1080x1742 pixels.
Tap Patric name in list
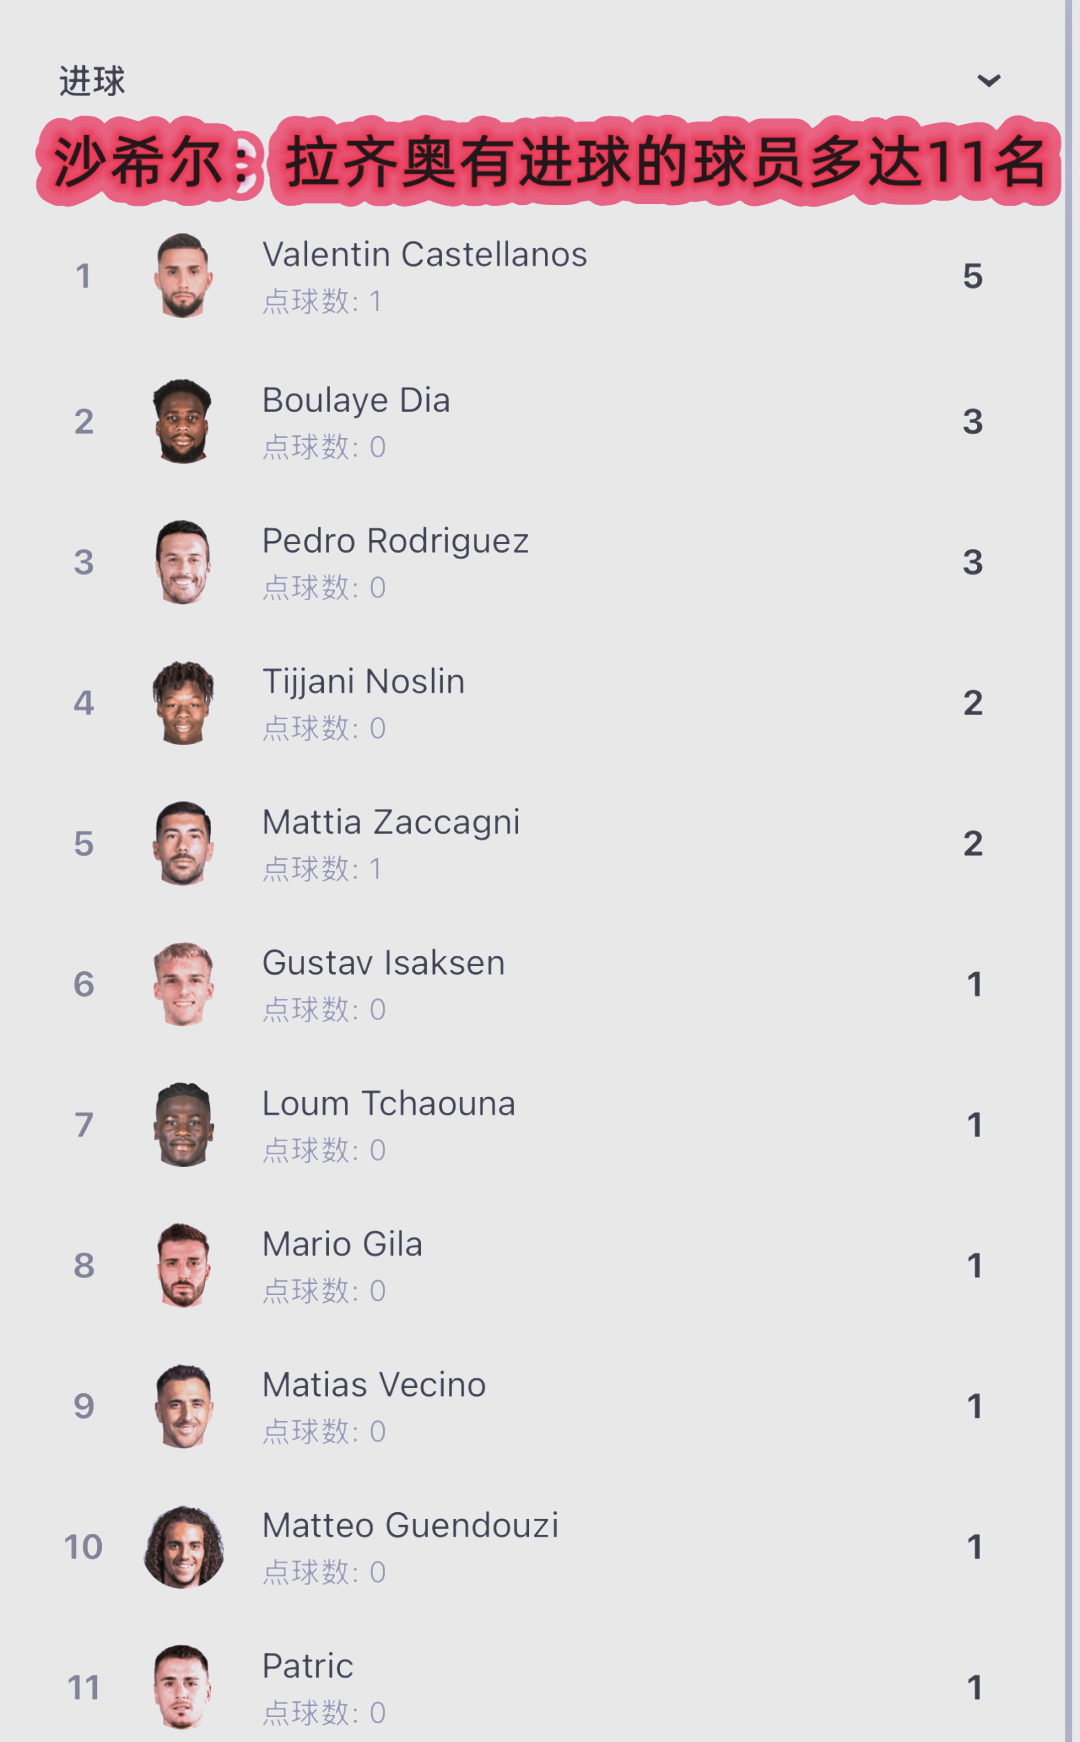[x=308, y=1666]
